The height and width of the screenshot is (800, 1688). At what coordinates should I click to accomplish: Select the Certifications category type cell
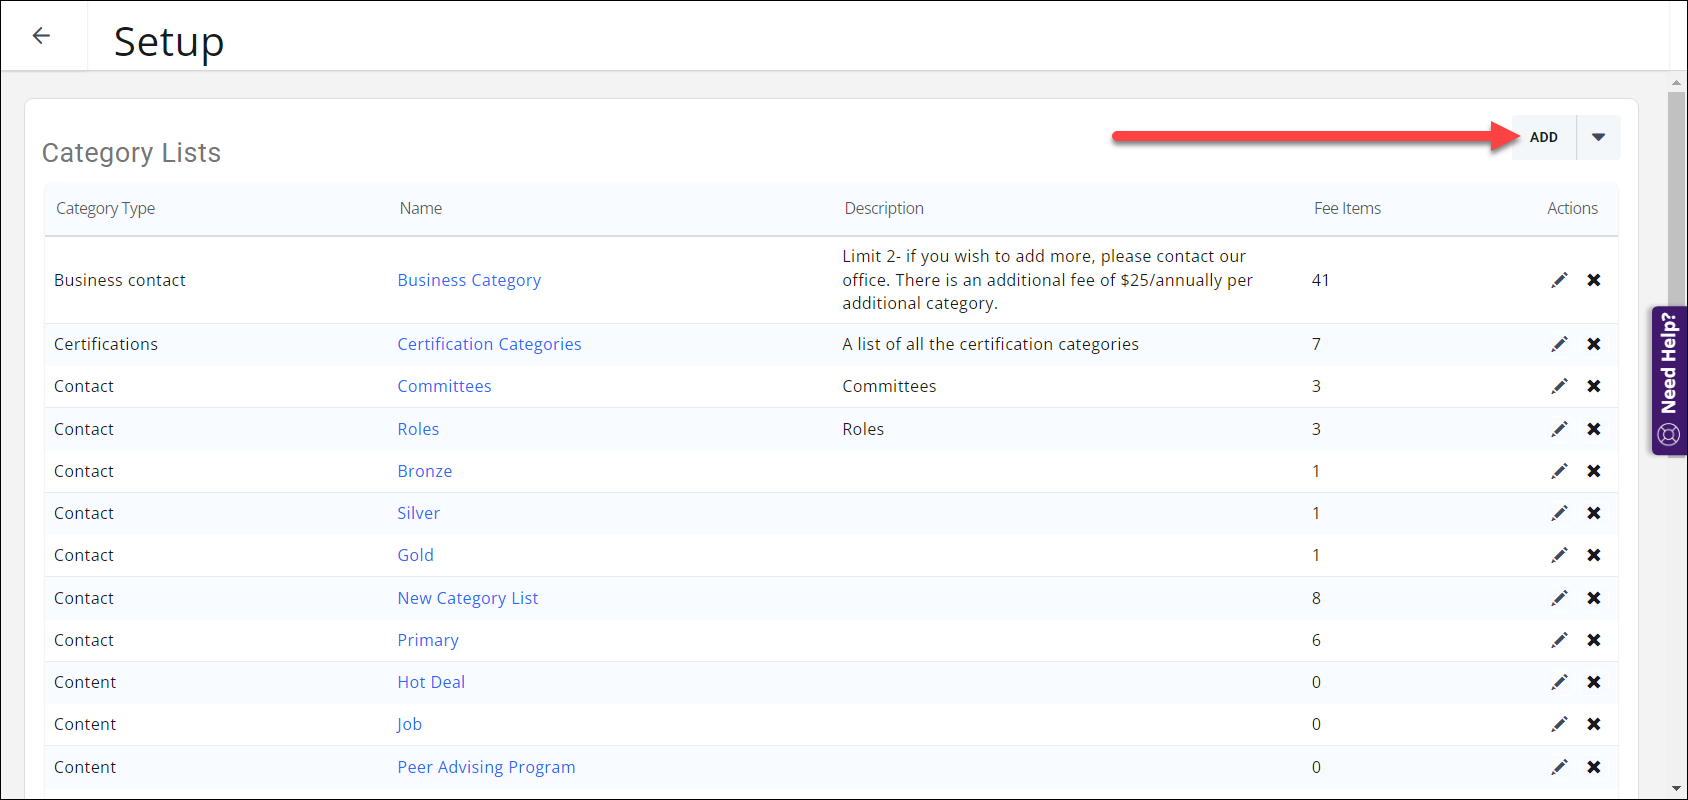[106, 344]
